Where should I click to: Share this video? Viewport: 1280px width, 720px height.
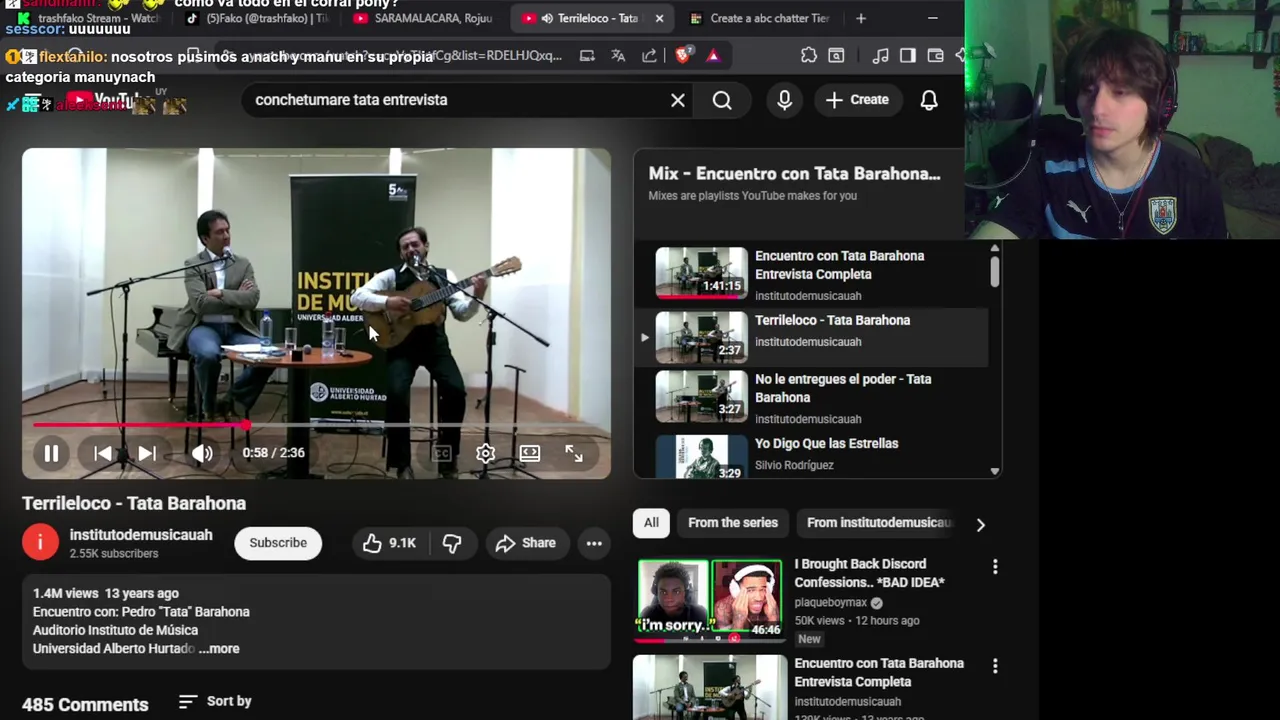click(525, 543)
